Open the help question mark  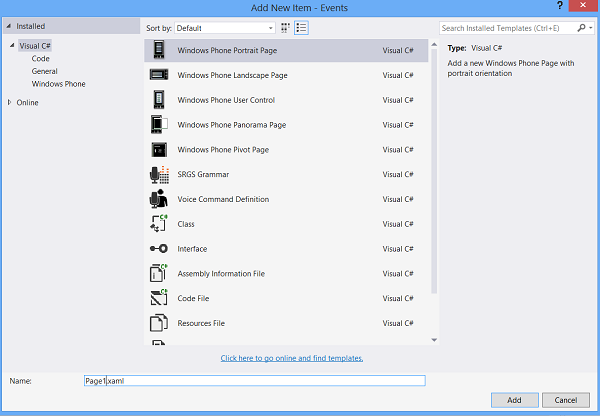pyautogui.click(x=560, y=6)
